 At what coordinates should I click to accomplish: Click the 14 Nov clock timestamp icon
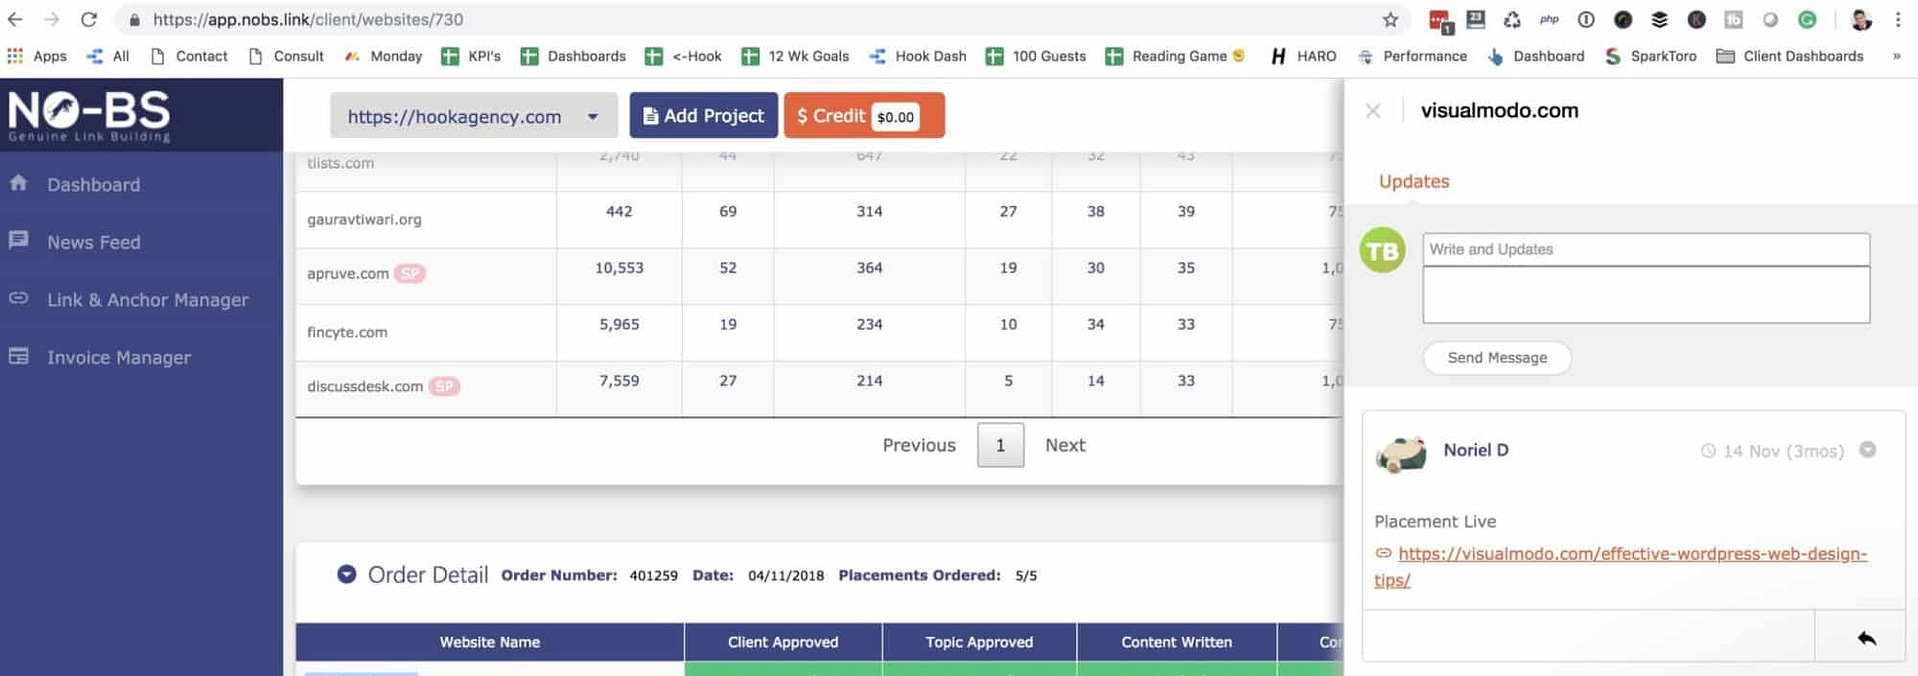[x=1708, y=451]
